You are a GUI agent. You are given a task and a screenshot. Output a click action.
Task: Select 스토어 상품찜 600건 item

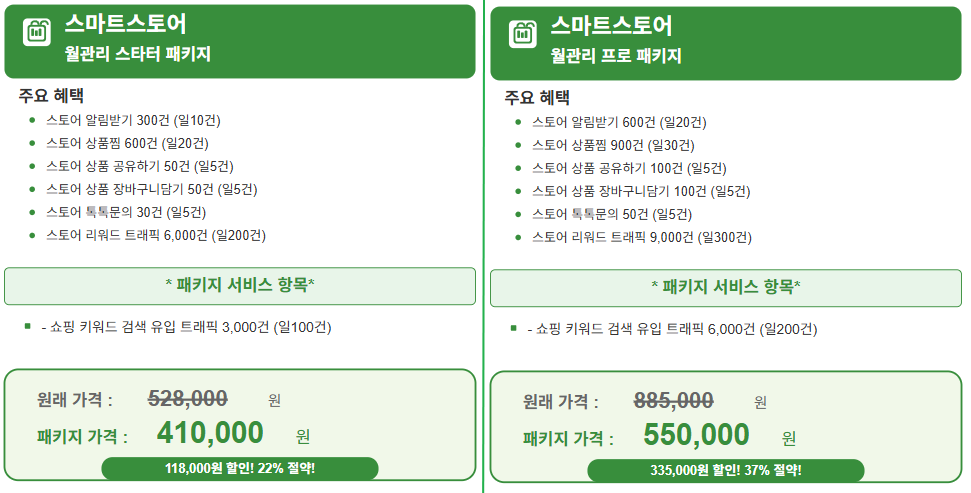point(127,143)
